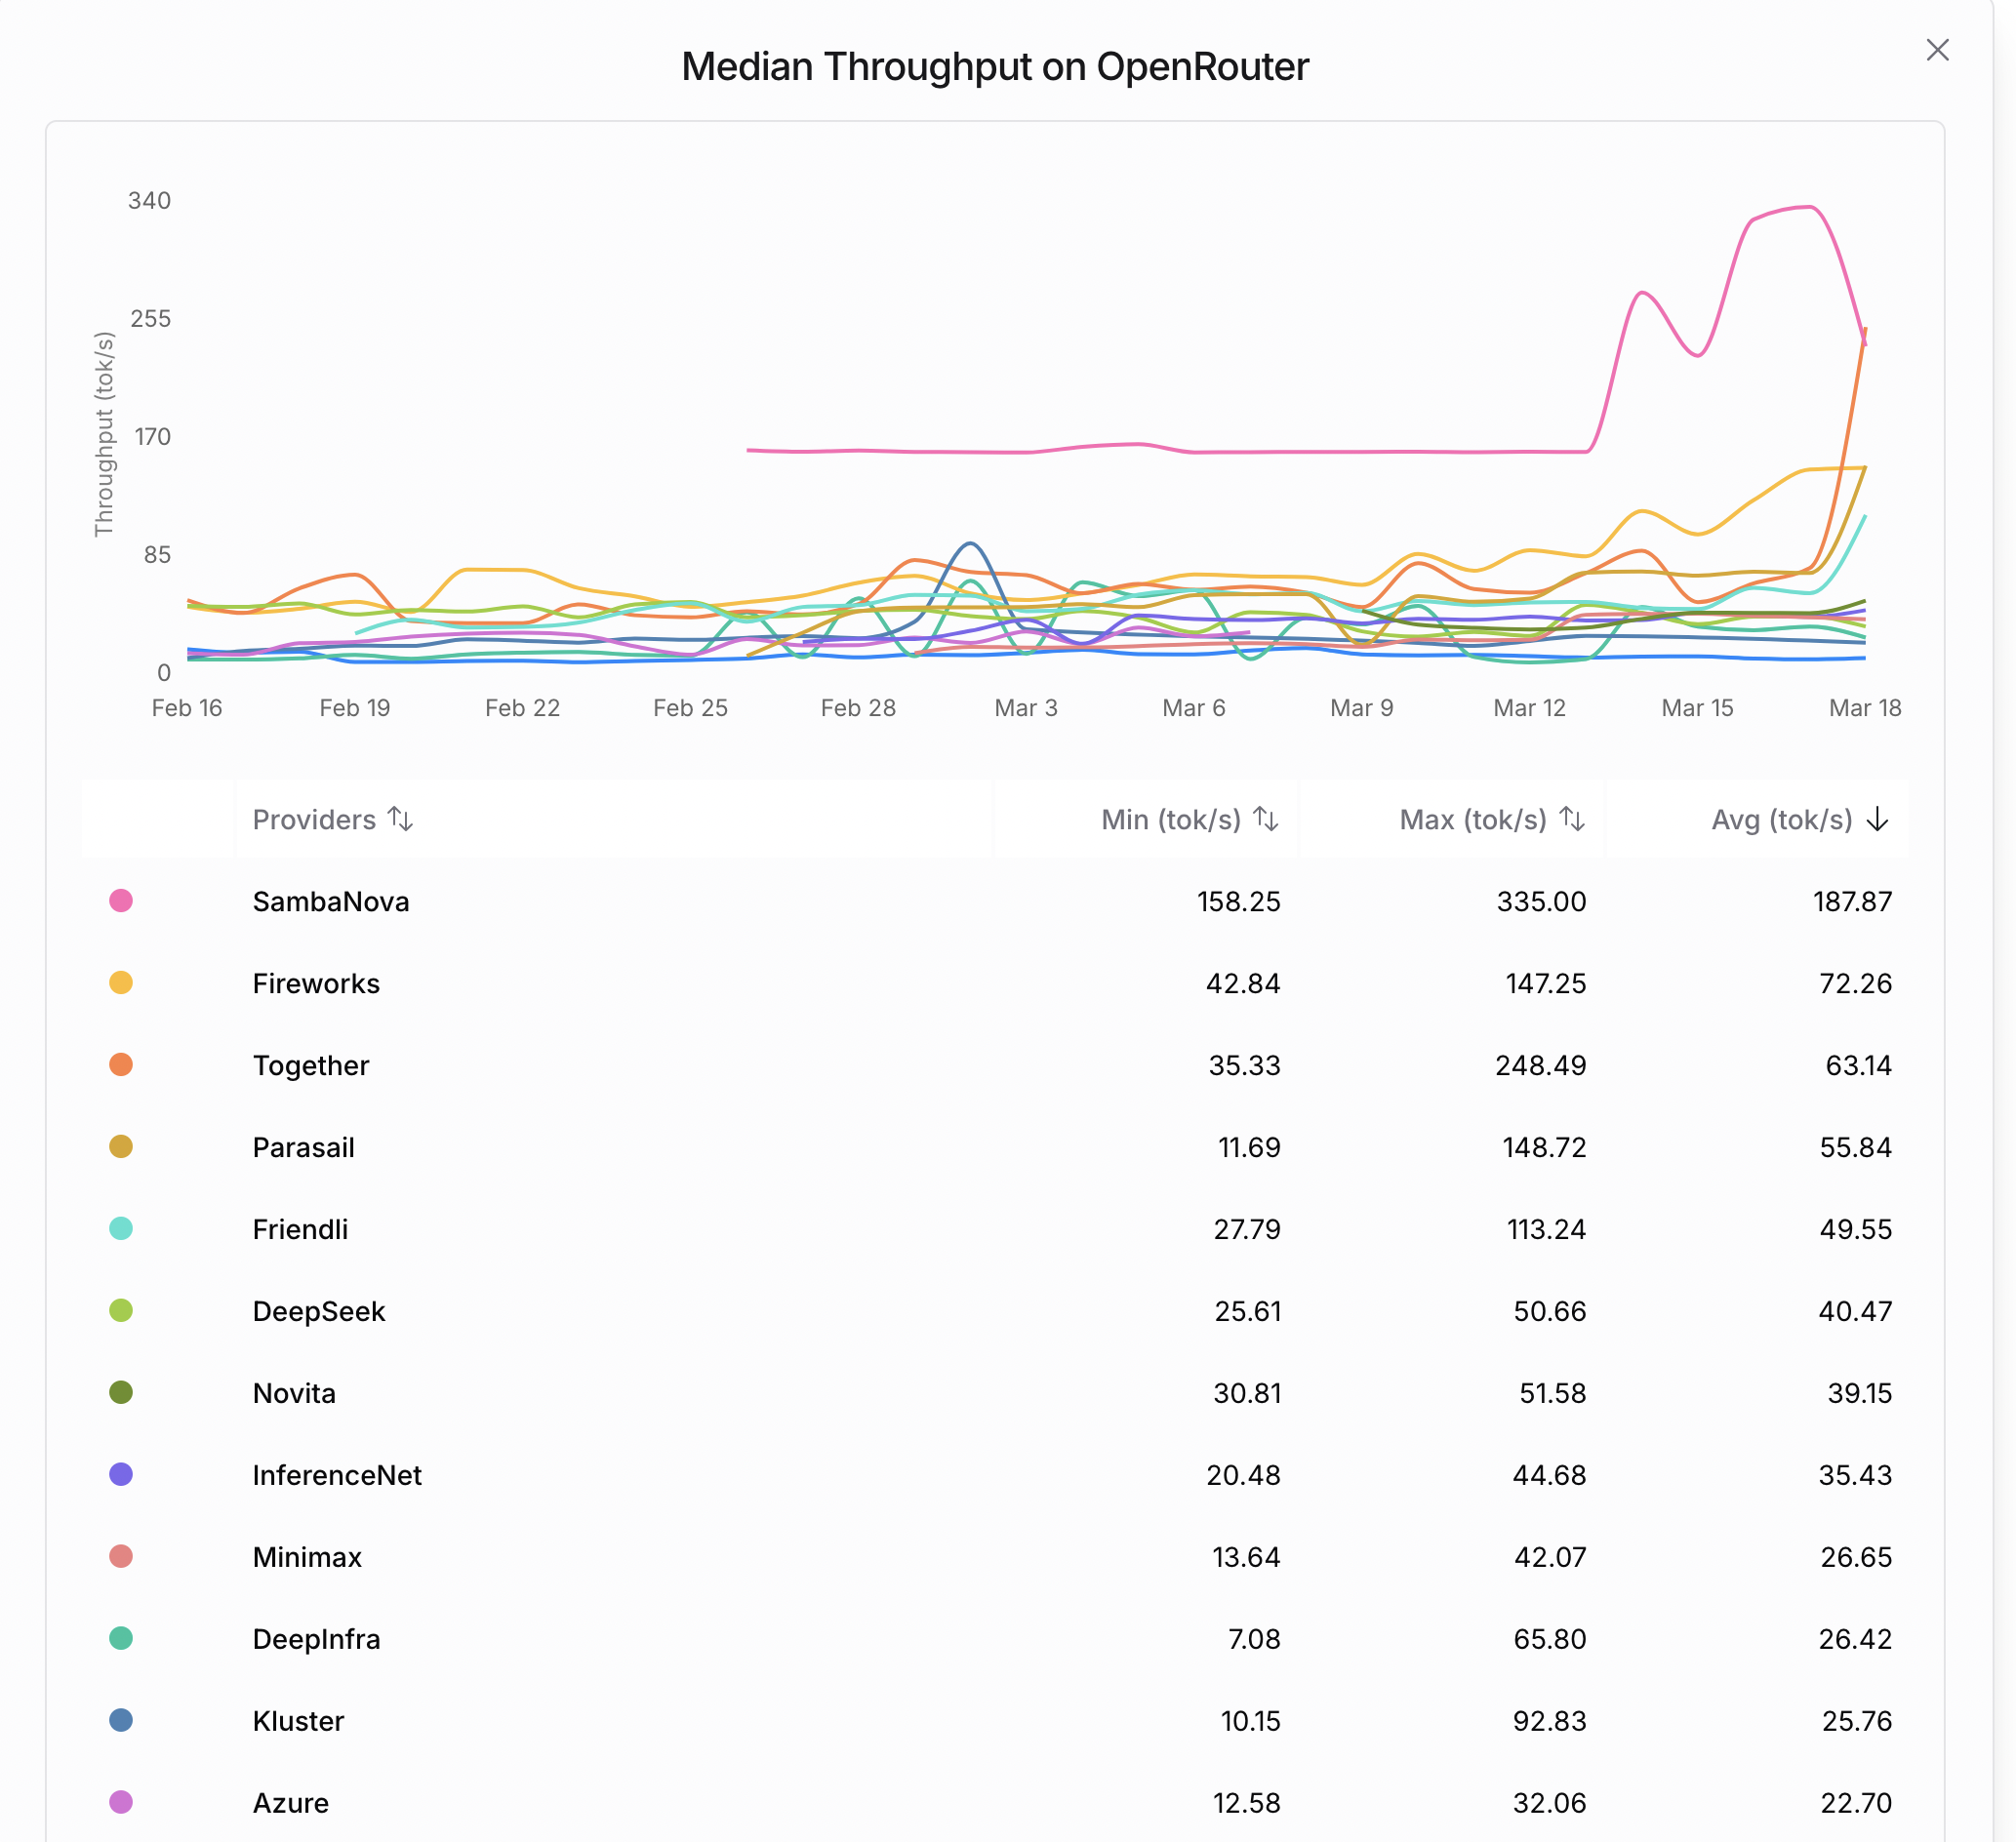Click Friendli teal legend dot
This screenshot has width=2016, height=1842.
(x=121, y=1228)
